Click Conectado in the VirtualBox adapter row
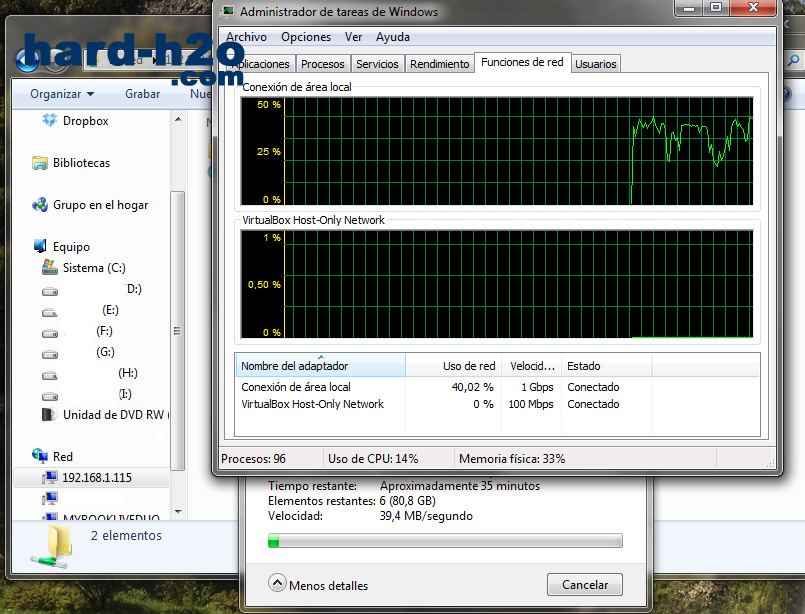The width and height of the screenshot is (805, 614). tap(593, 404)
